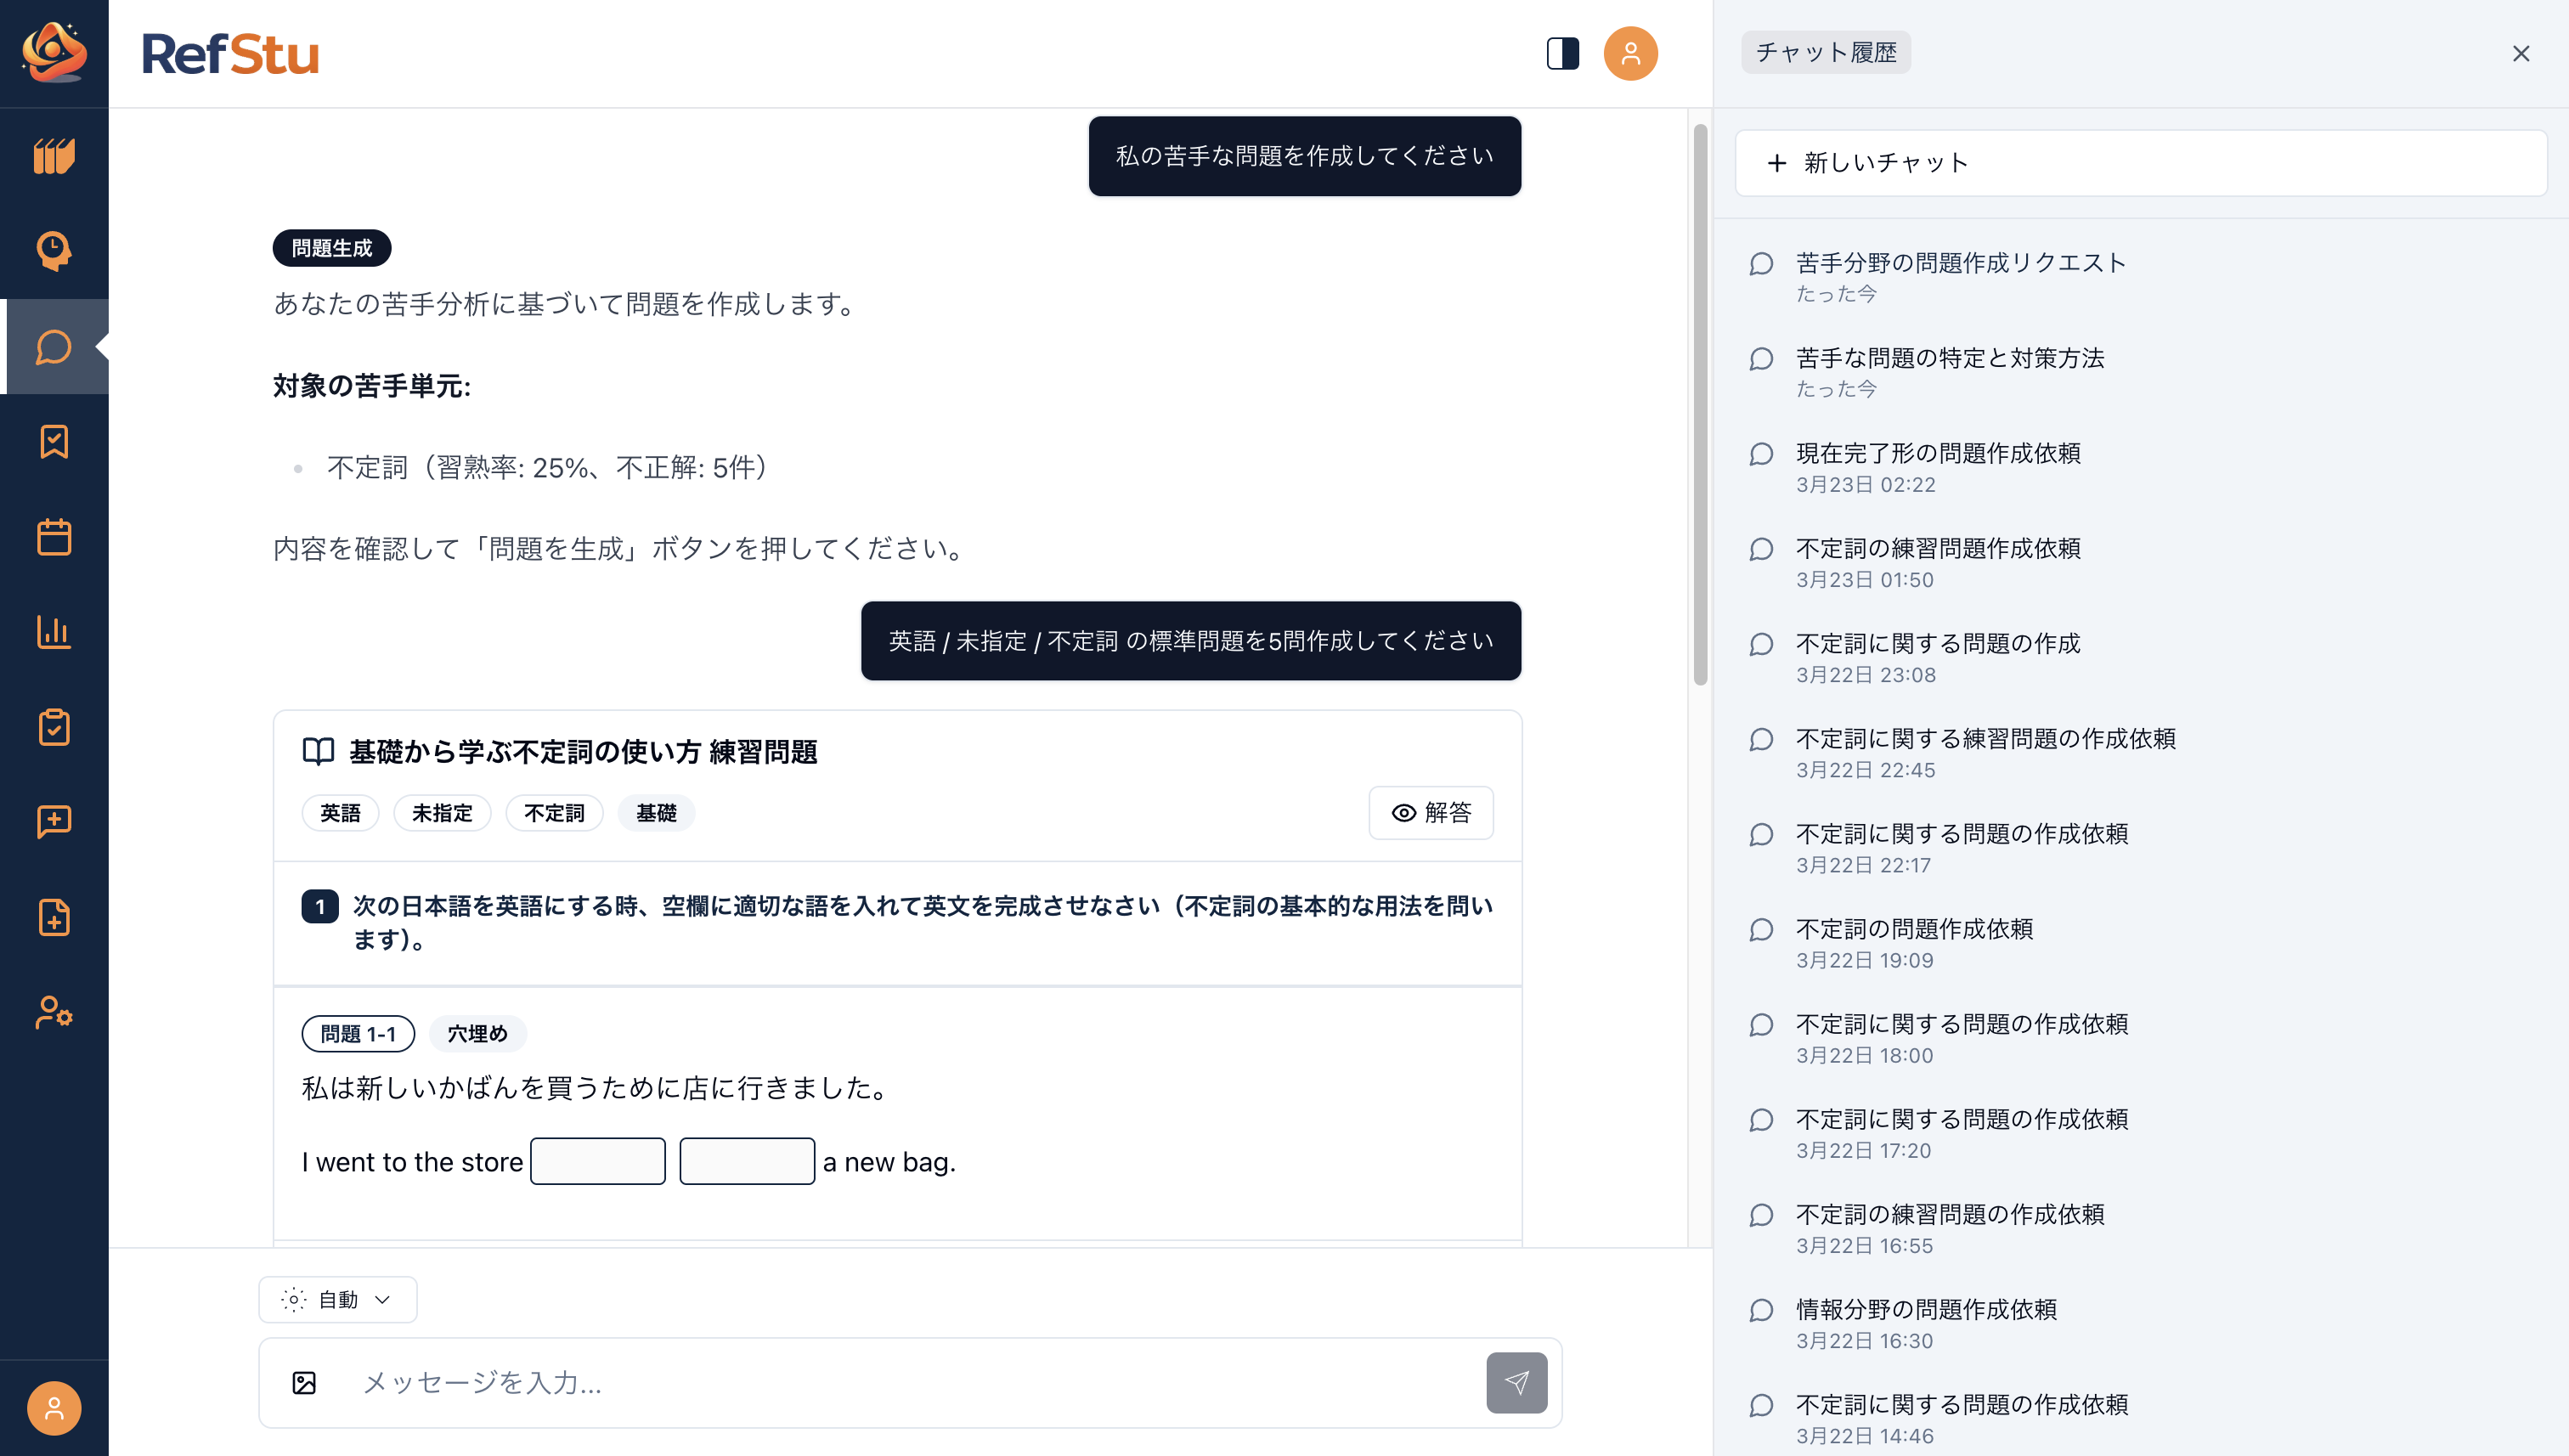Open the chat dated 3月22日 18:00
This screenshot has width=2569, height=1456.
click(x=2140, y=1038)
